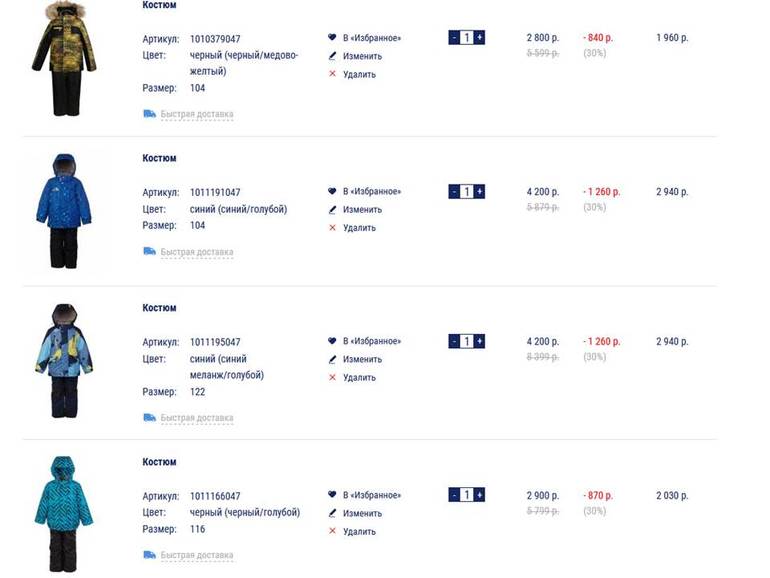
Task: Open "Костюм" title of item 1011195047
Action: pos(159,308)
